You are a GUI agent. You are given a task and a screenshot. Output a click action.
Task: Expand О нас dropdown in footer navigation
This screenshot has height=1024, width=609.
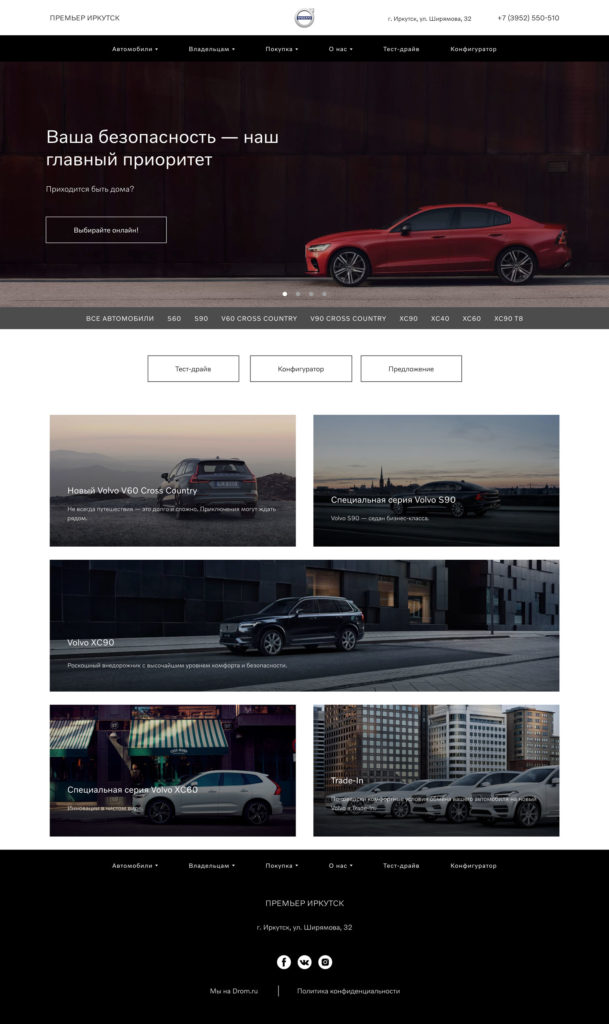pyautogui.click(x=340, y=865)
